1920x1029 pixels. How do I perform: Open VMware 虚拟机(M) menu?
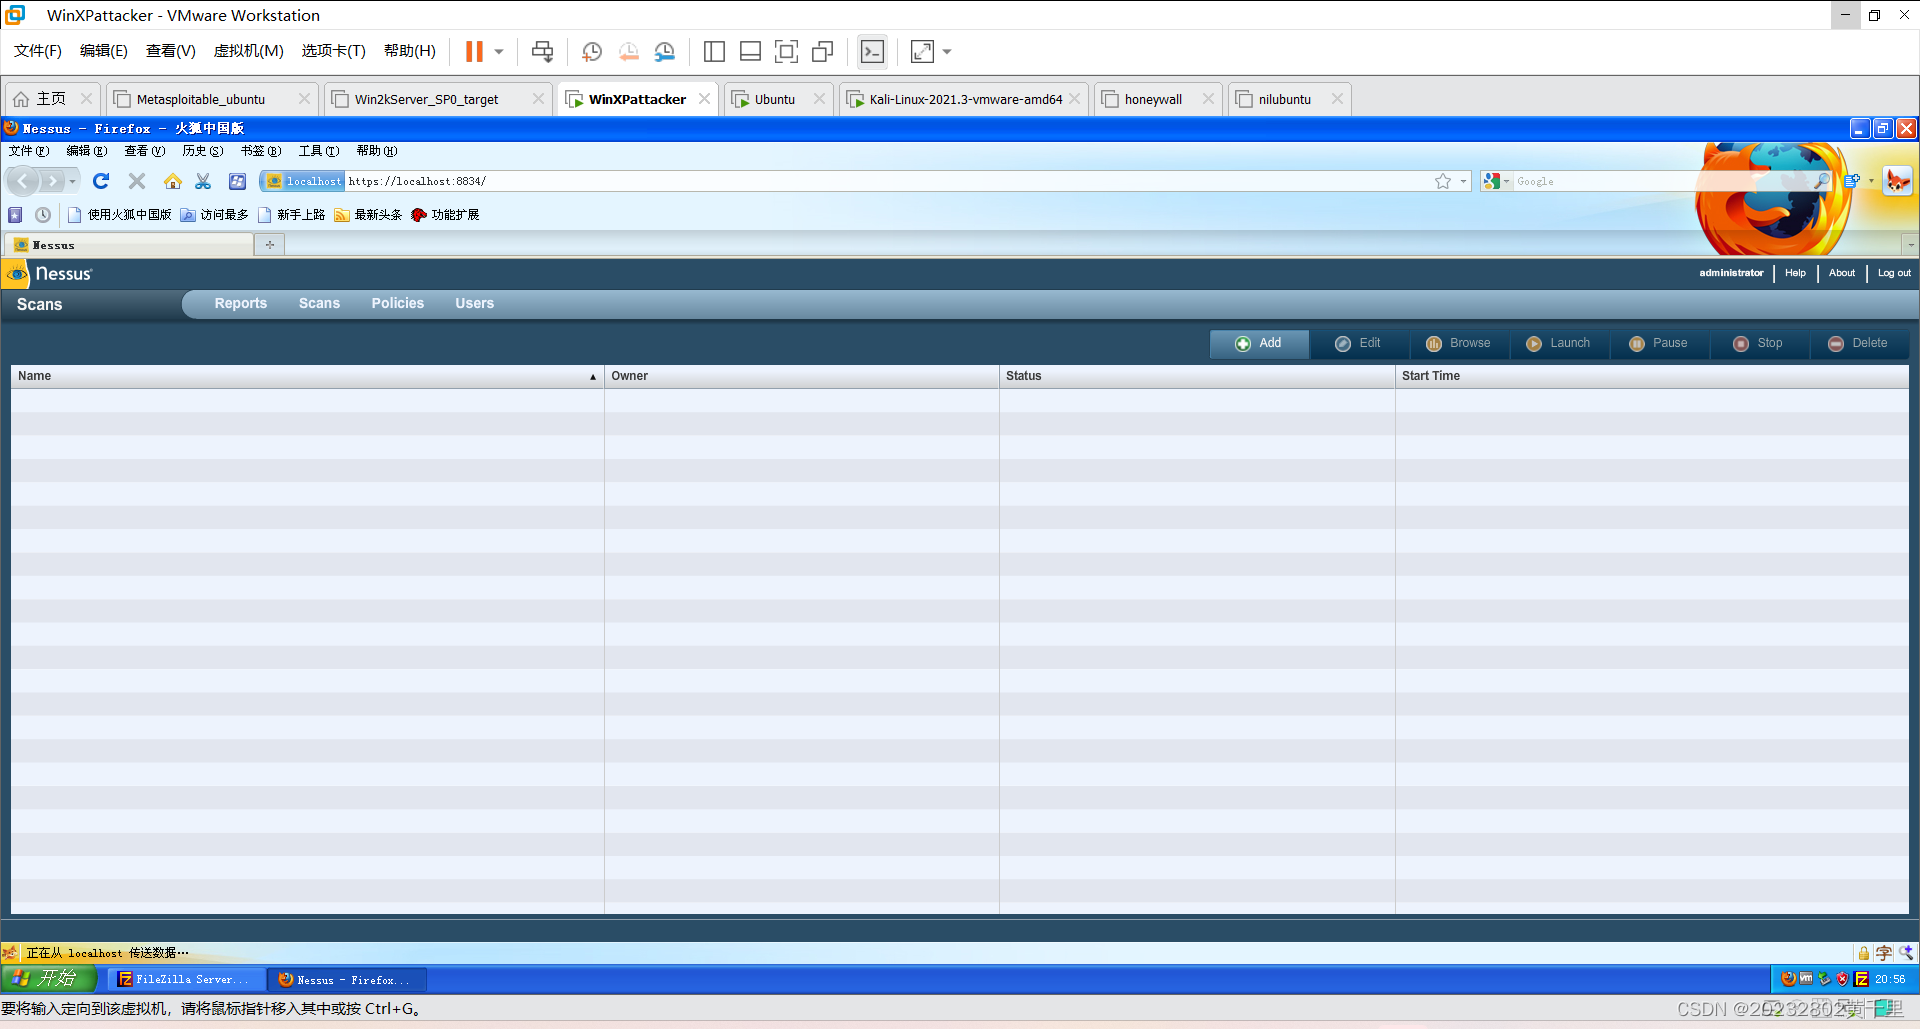[249, 51]
